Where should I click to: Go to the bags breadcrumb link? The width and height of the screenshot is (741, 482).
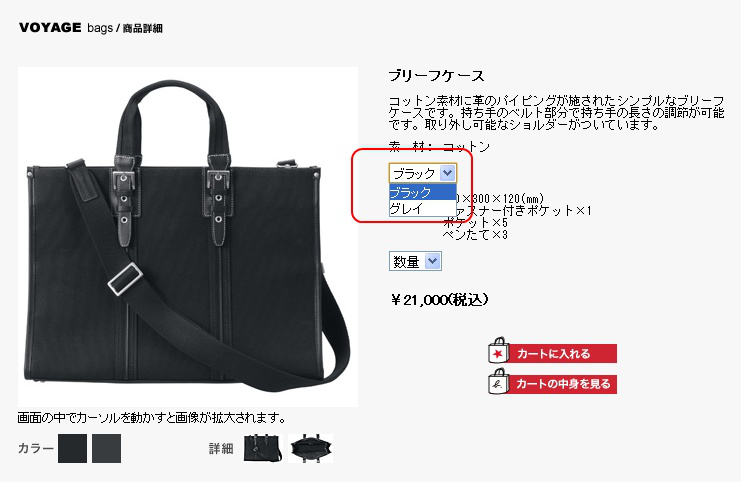pyautogui.click(x=100, y=28)
